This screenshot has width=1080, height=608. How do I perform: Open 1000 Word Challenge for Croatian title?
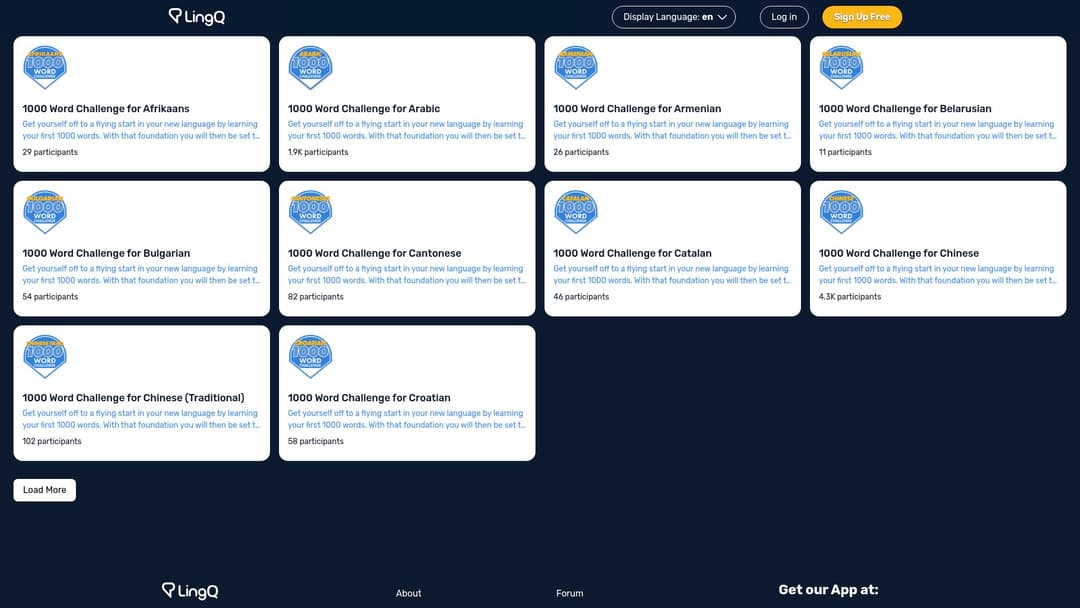click(x=369, y=398)
